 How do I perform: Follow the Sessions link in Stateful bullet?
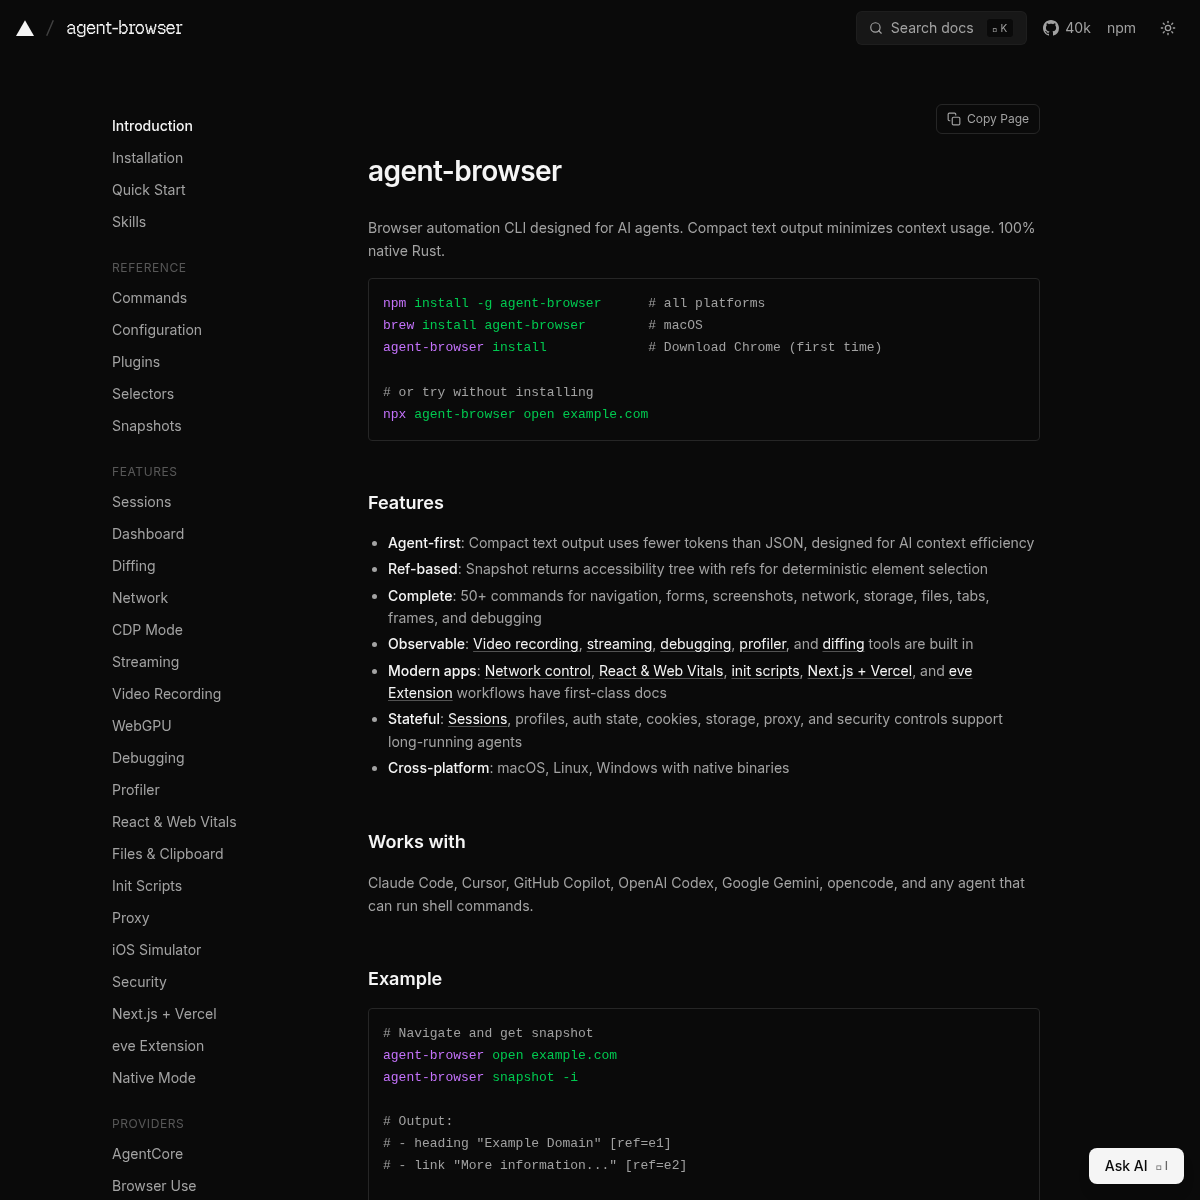point(477,719)
